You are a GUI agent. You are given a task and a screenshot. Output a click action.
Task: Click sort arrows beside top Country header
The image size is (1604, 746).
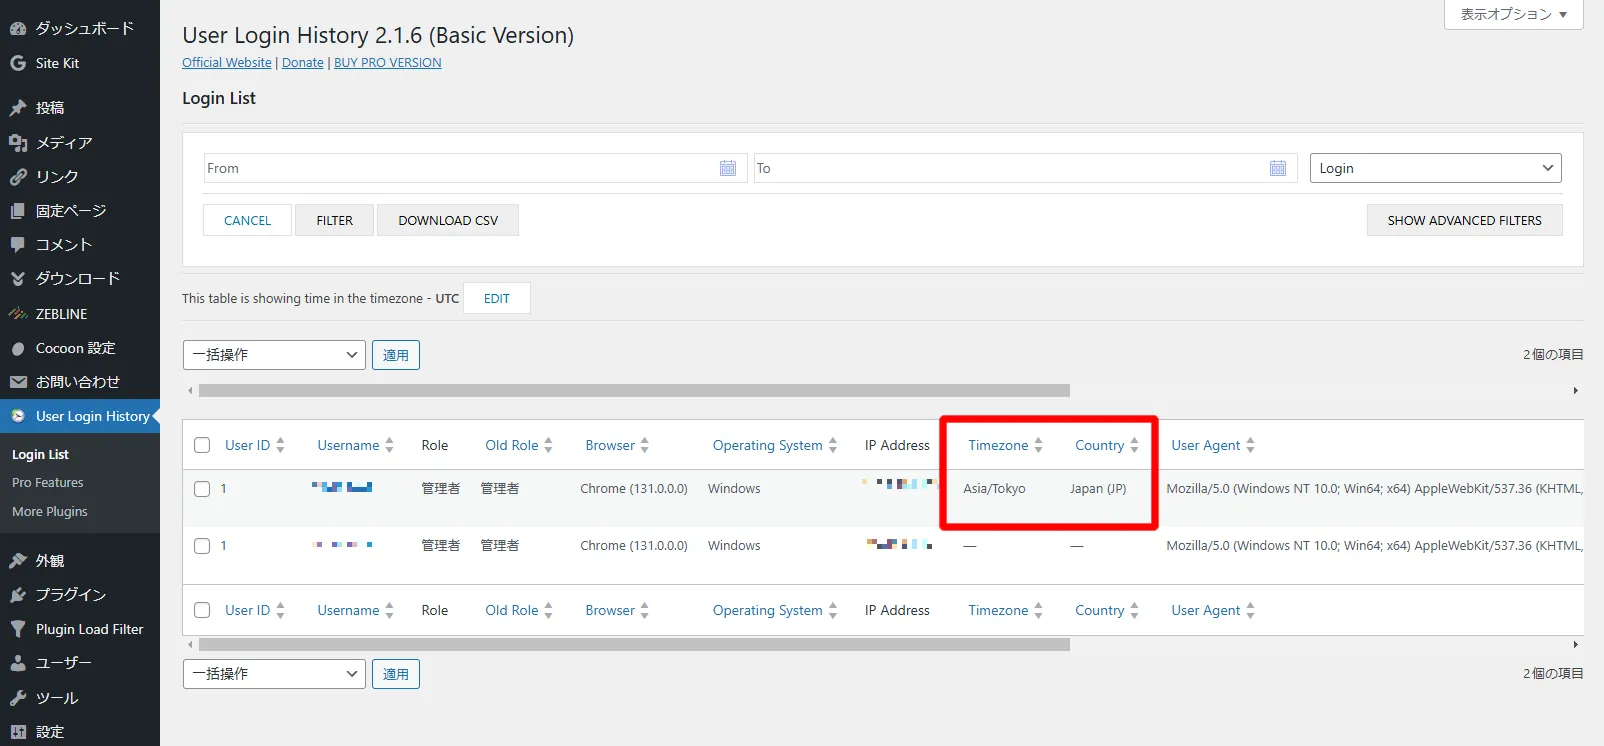(x=1134, y=445)
